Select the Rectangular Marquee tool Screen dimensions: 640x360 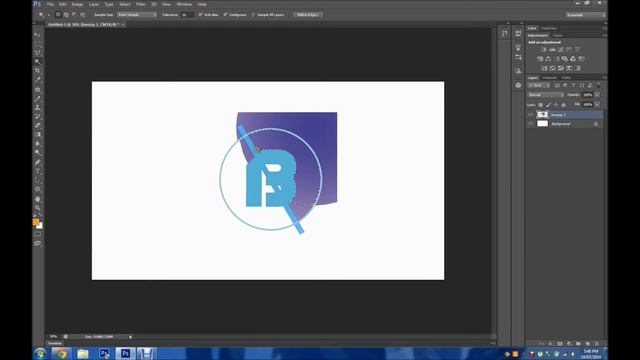(x=38, y=44)
